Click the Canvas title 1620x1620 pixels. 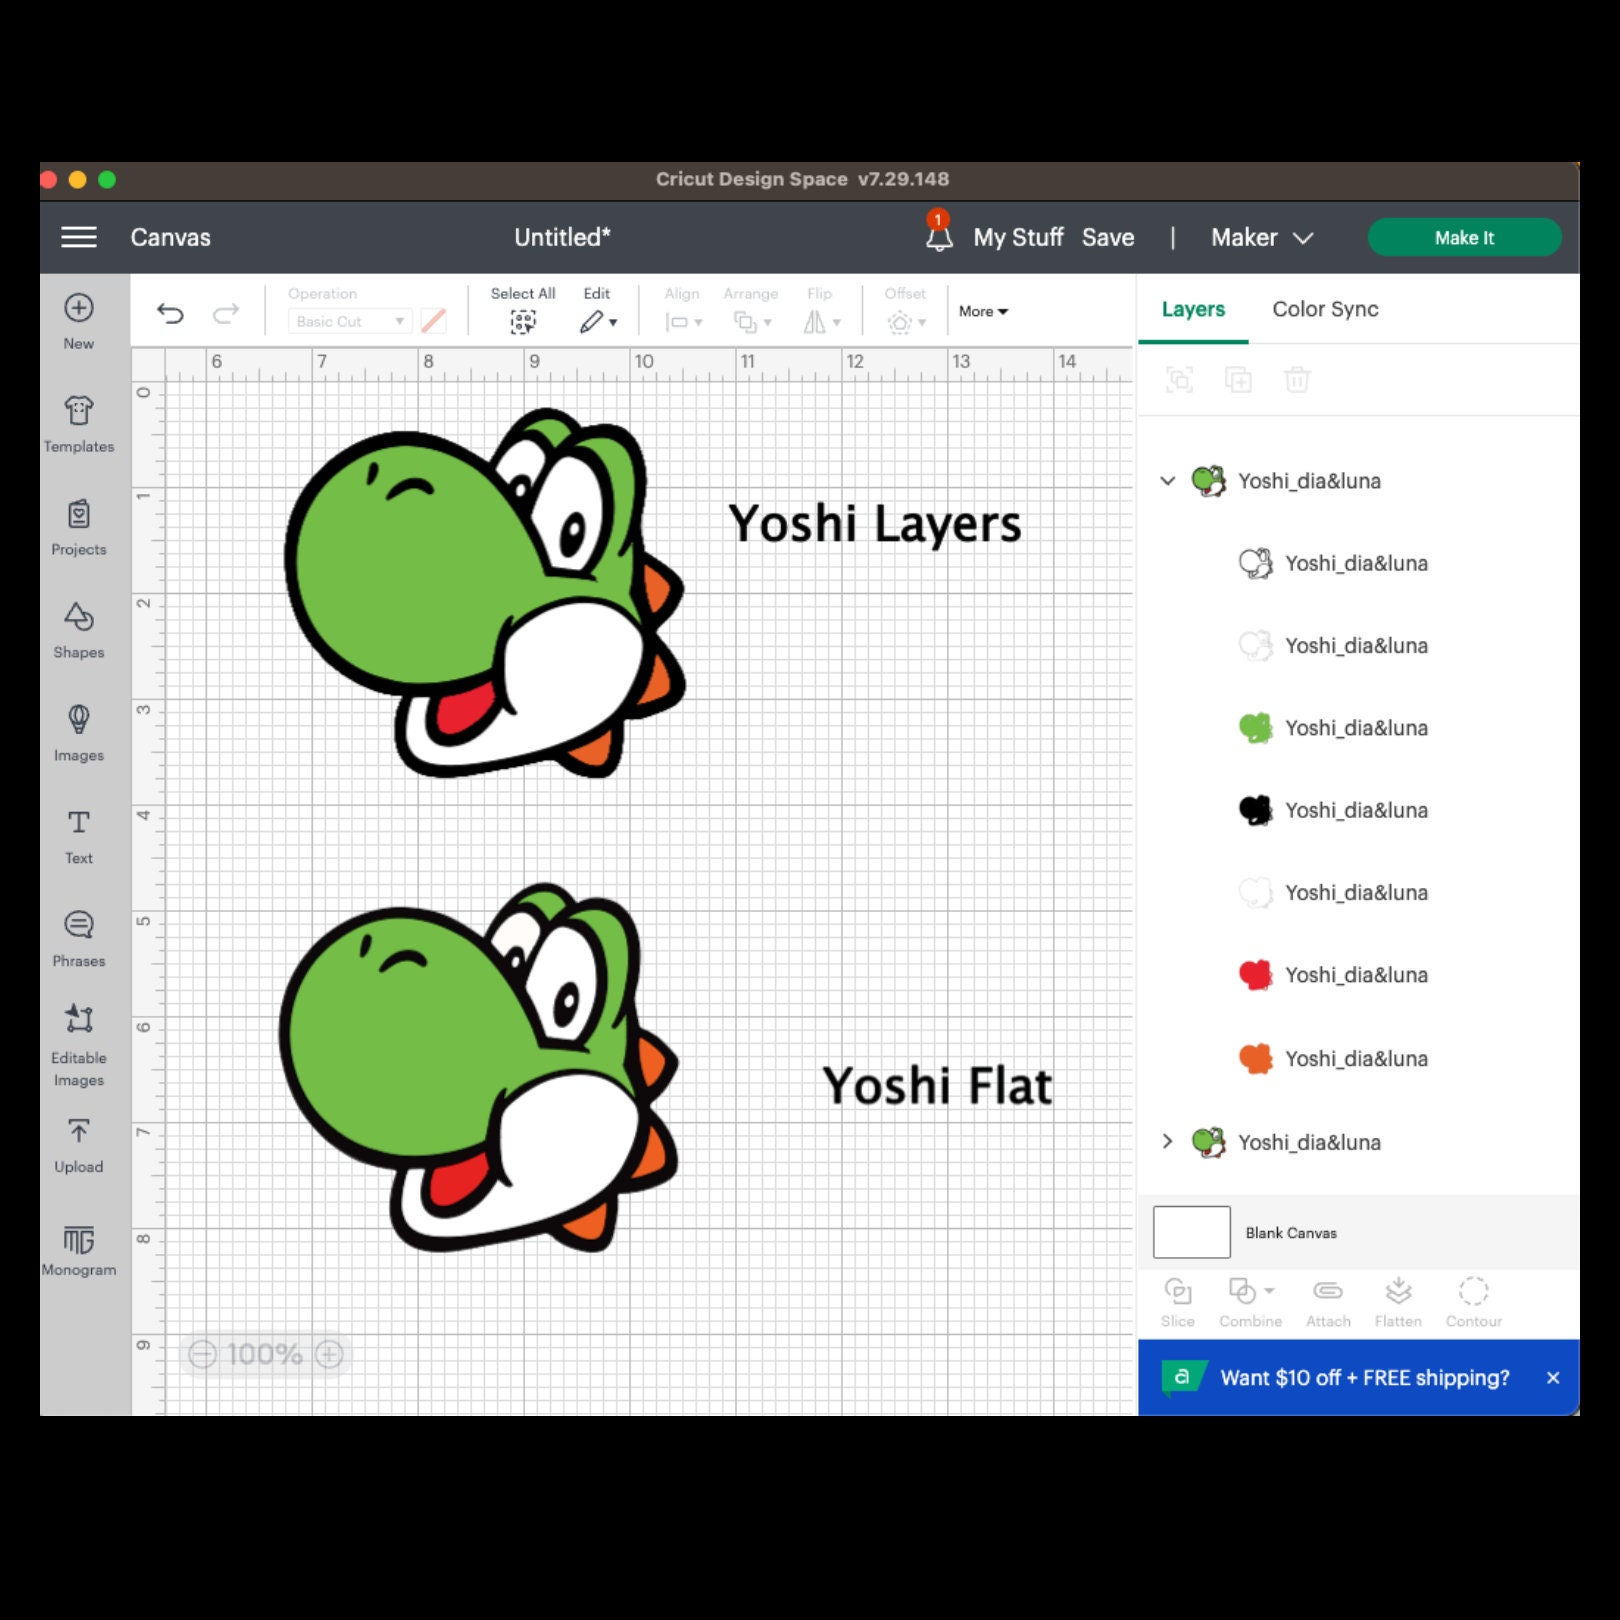coord(170,237)
